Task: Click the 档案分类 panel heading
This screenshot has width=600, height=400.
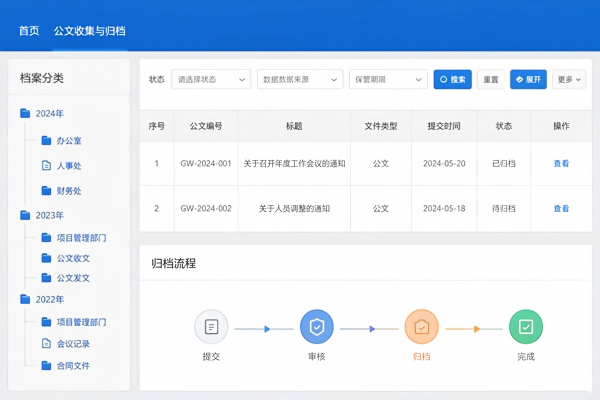Action: coord(42,78)
